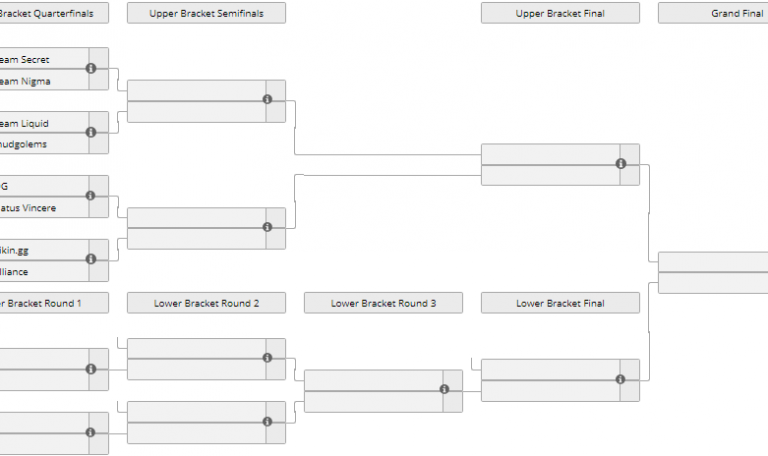Click info icon for OG vs Natus Vincere
768x456 pixels.
(91, 196)
